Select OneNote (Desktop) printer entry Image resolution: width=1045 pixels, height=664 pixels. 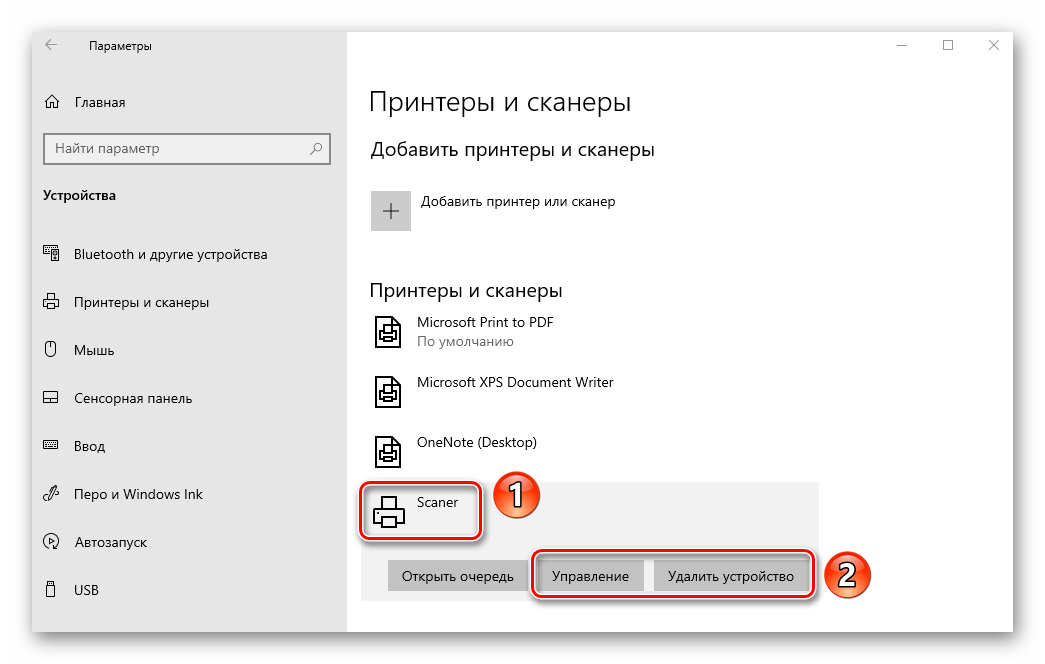click(476, 451)
